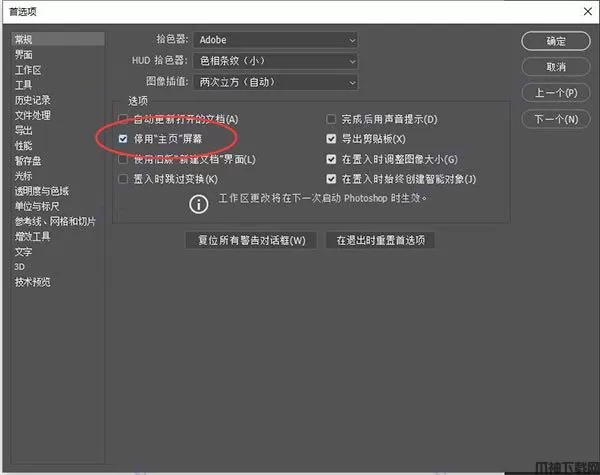This screenshot has height=475, width=600.
Task: Uncheck 停用"主页"屏幕 checkbox
Action: coord(123,139)
